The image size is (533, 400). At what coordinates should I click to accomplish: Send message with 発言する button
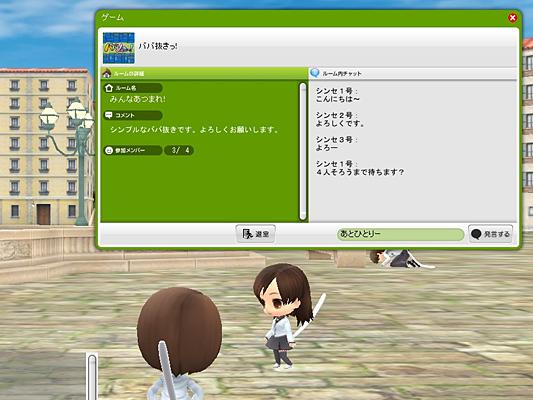click(x=491, y=234)
